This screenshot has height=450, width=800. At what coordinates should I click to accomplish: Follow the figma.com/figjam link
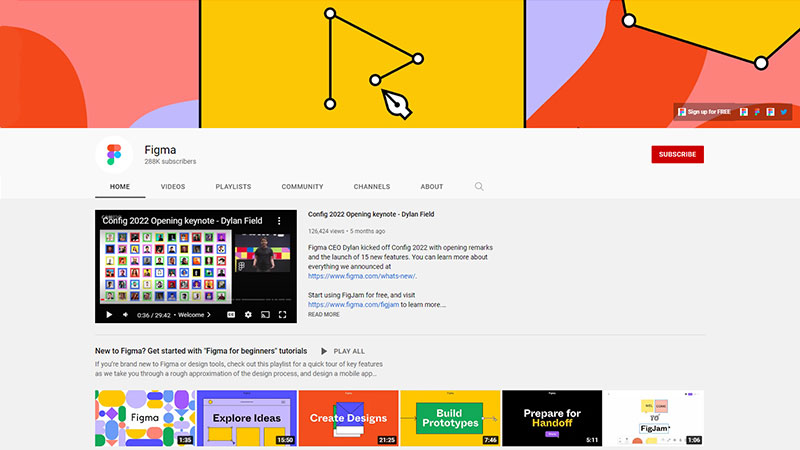coord(354,305)
